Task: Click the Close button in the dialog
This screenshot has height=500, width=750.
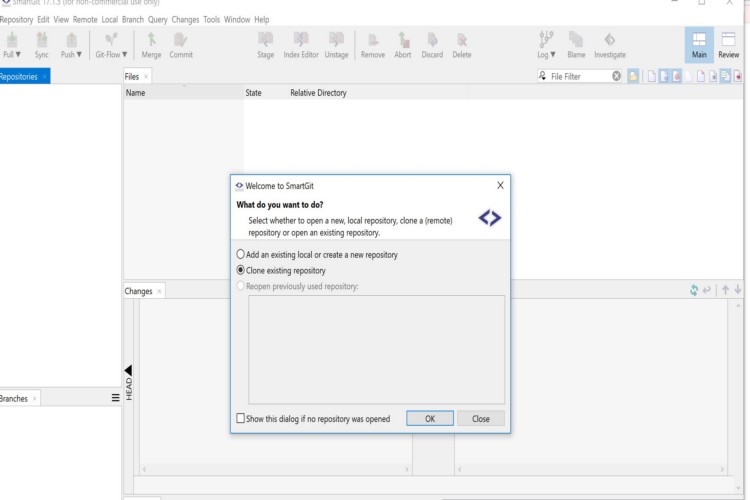Action: [481, 419]
